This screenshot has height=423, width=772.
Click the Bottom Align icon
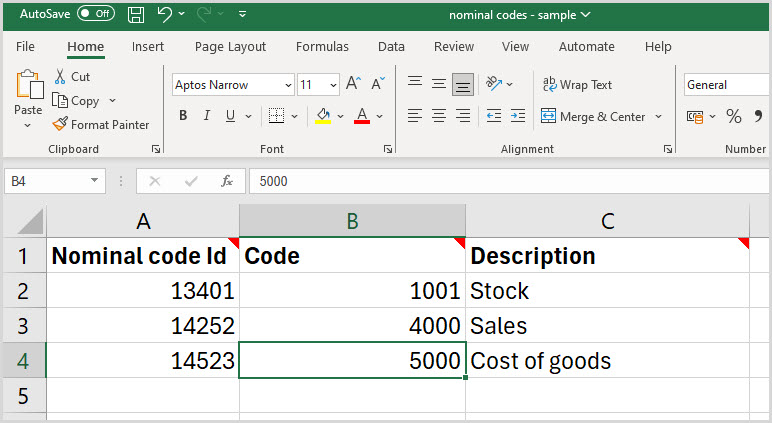463,85
